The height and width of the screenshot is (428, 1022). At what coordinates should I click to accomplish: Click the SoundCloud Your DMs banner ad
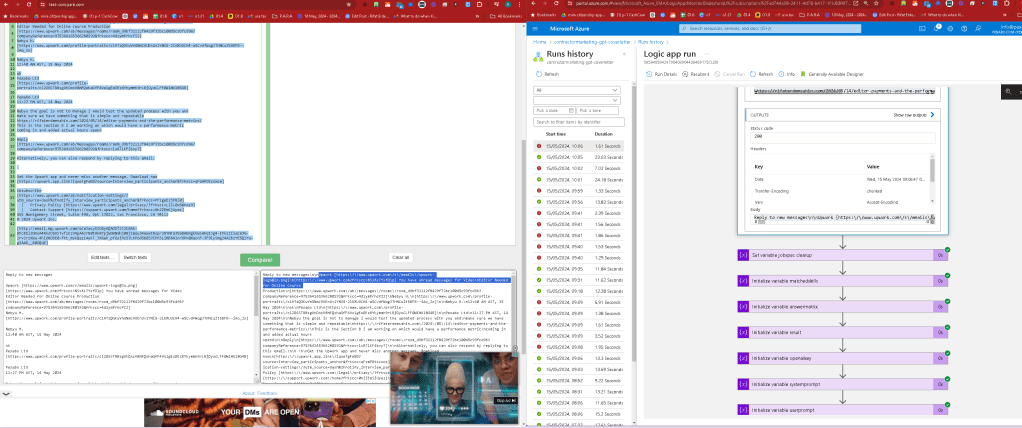260,412
